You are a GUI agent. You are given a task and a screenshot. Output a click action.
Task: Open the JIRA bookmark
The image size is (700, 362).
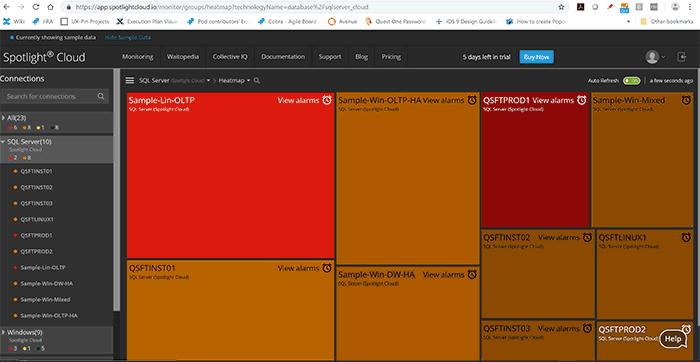point(42,21)
